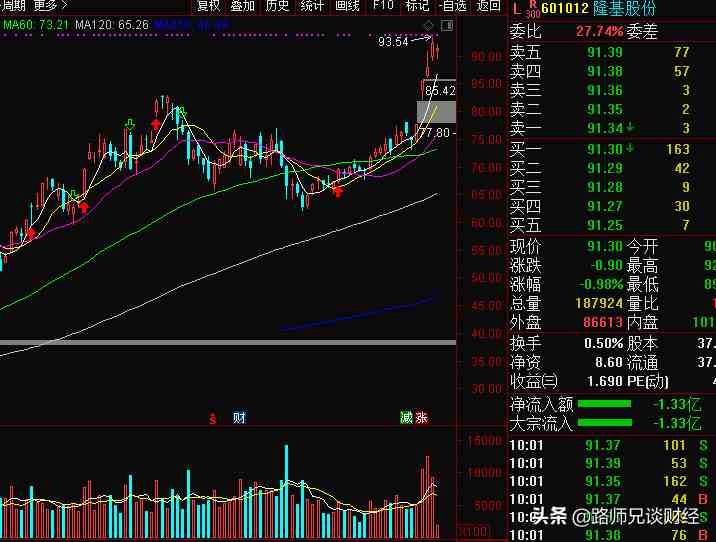Click the green down arrow at the mid-chart top
The image size is (716, 542).
pyautogui.click(x=181, y=111)
